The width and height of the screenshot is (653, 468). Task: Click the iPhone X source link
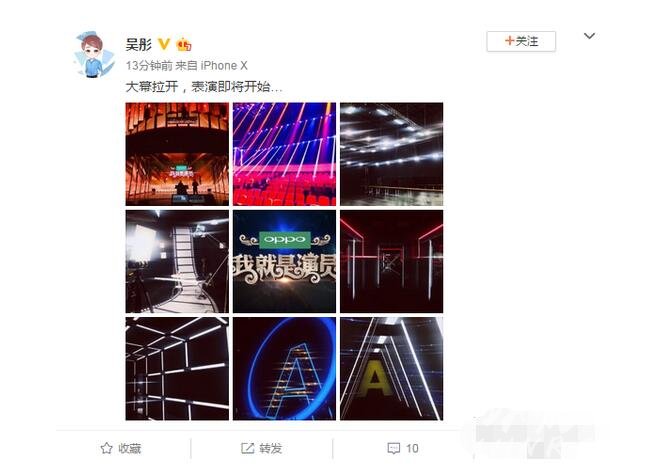point(224,65)
